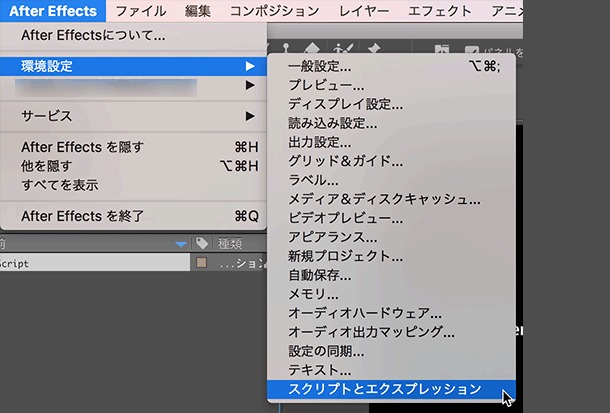Open 自動保存... preferences
The image size is (610, 413).
click(x=391, y=275)
